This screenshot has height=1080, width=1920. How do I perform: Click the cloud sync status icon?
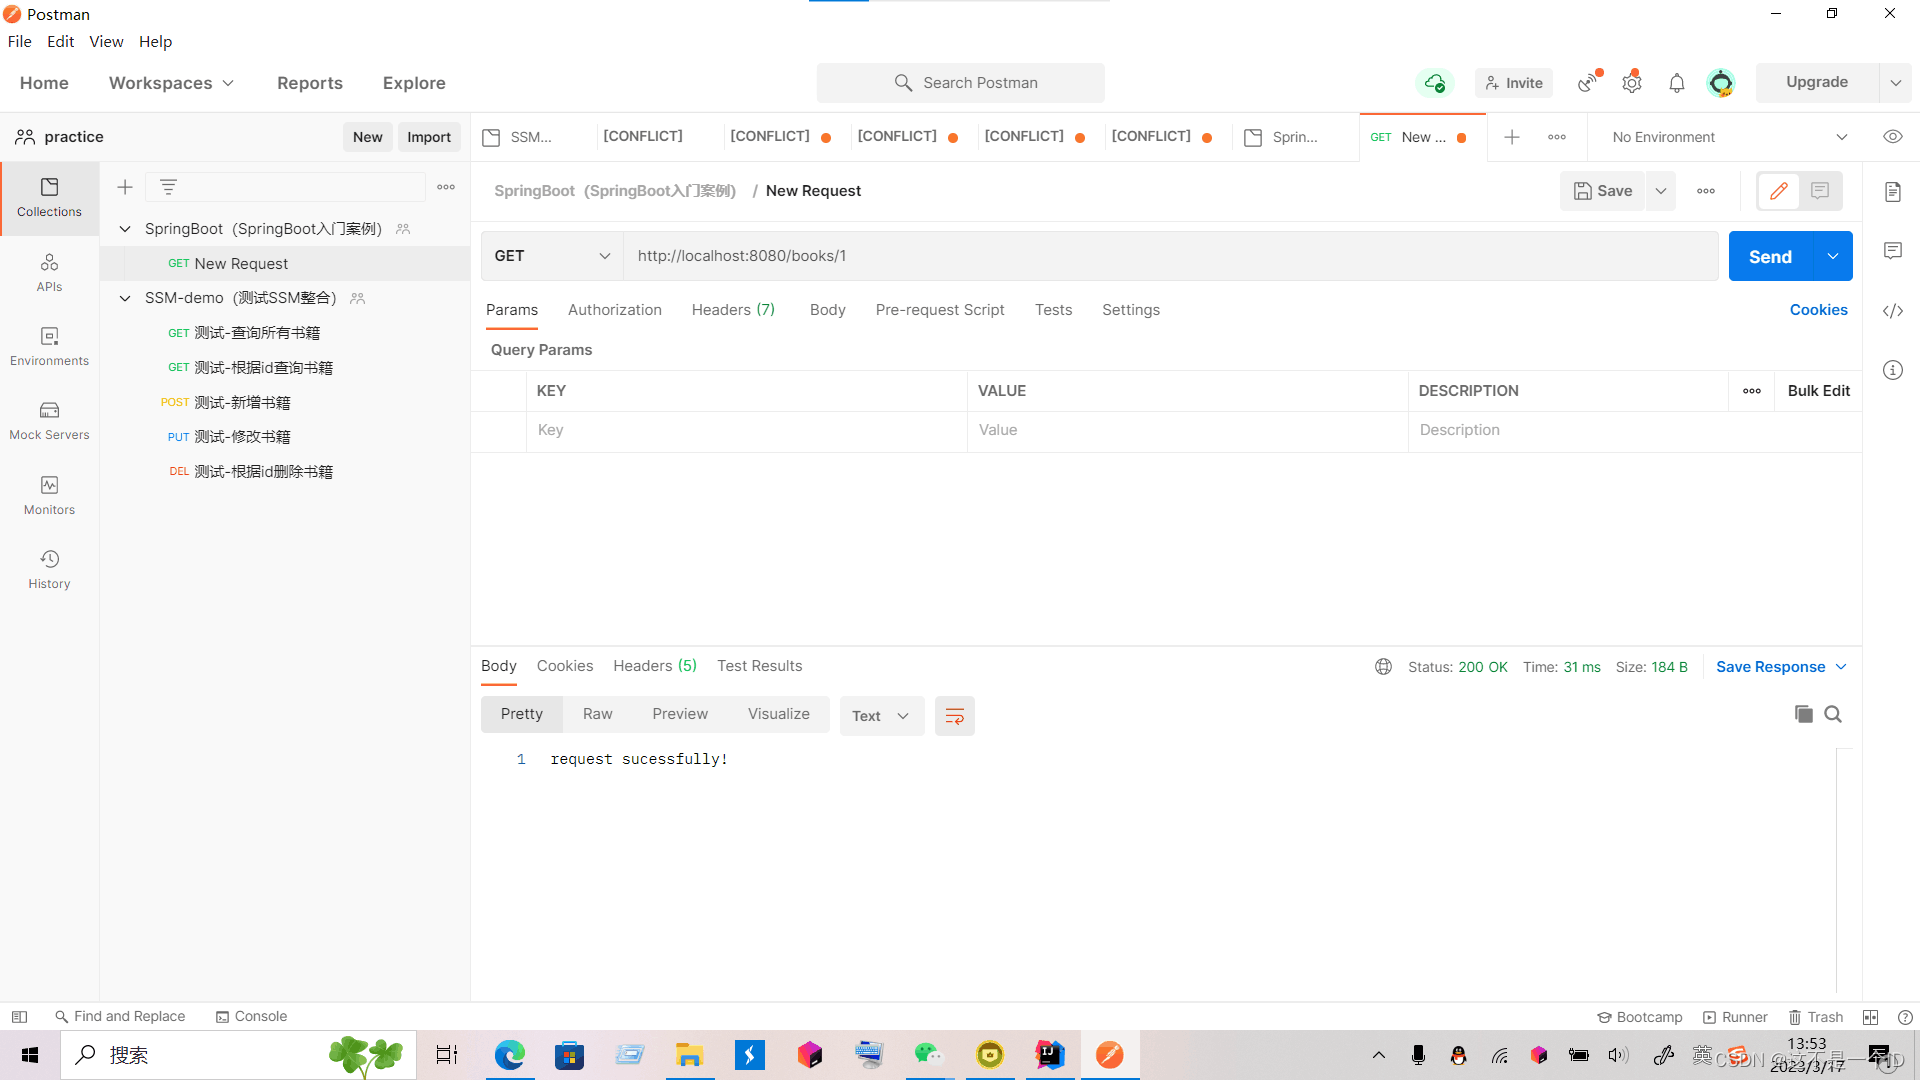pyautogui.click(x=1435, y=83)
